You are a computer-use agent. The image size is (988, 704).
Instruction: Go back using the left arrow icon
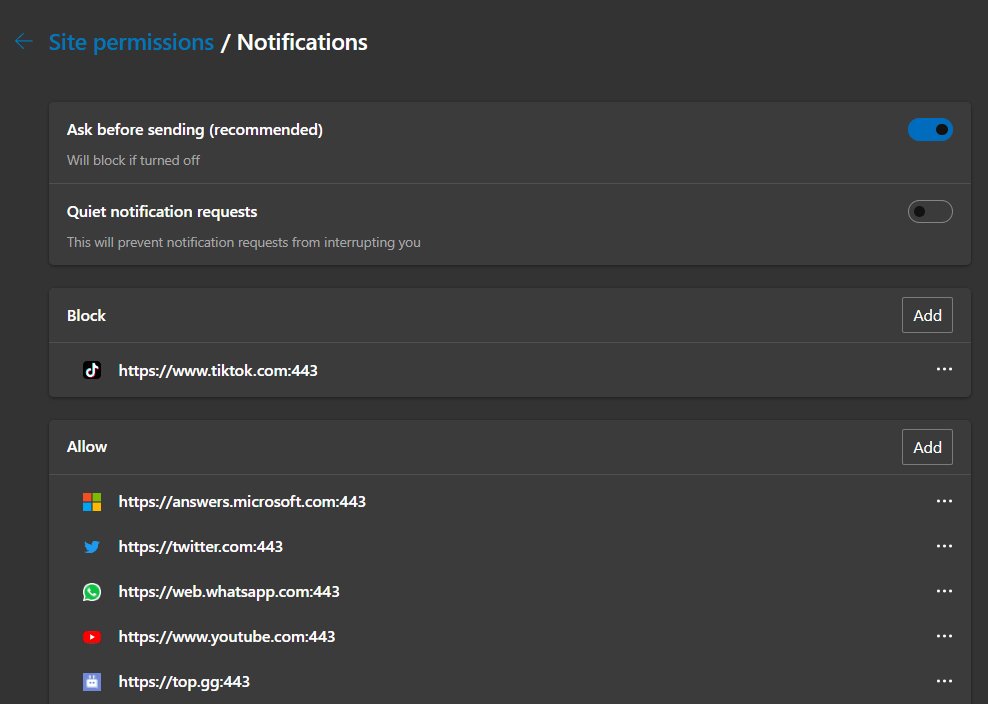coord(23,42)
